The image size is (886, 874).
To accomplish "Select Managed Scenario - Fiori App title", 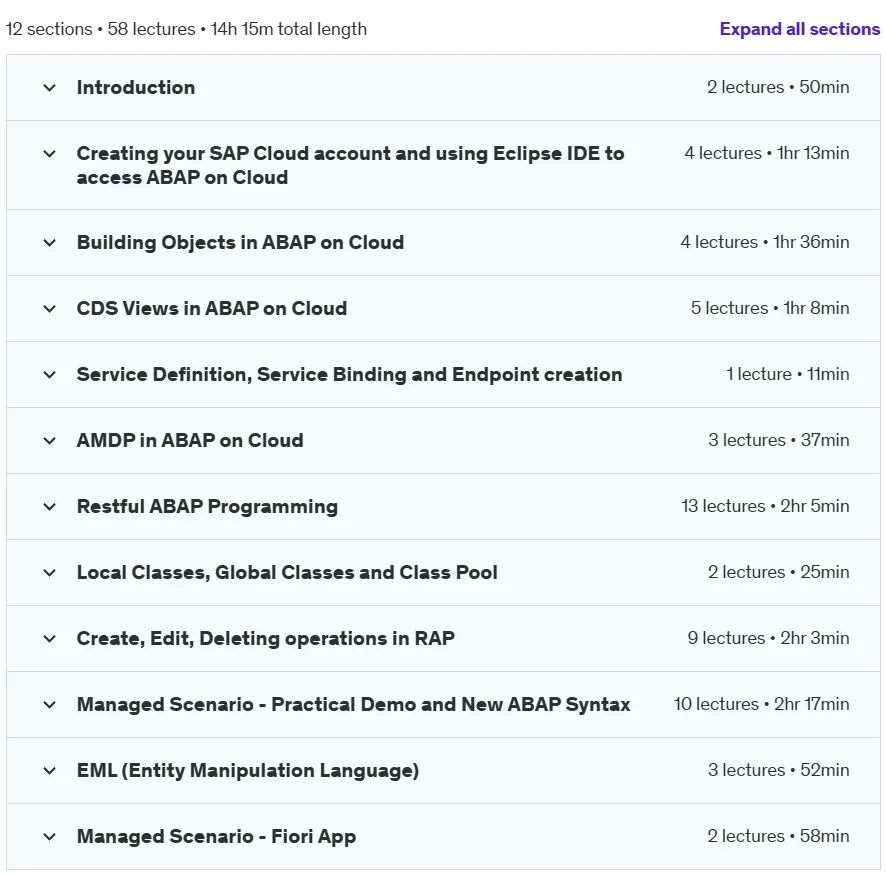I will (216, 837).
